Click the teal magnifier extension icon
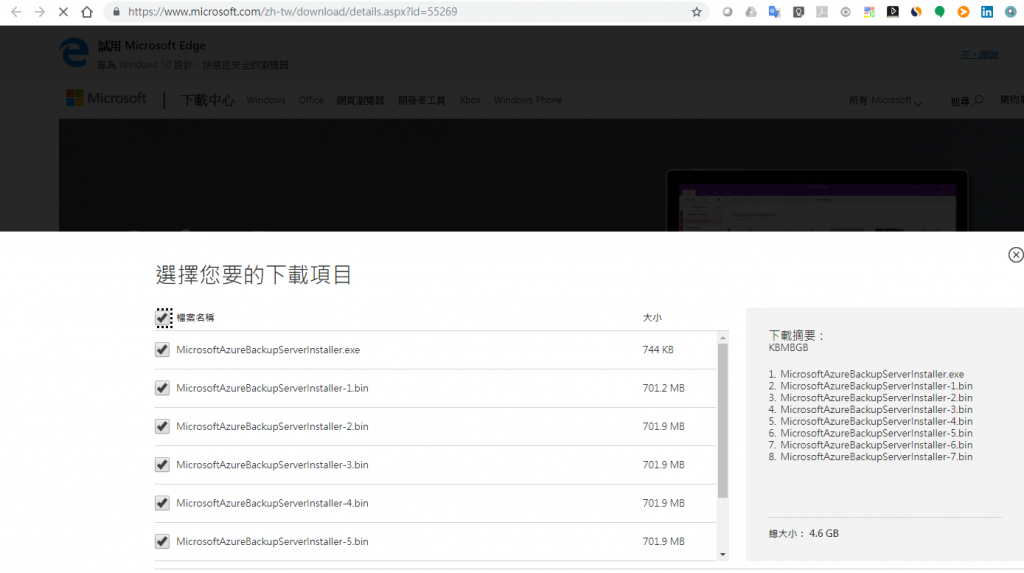Image resolution: width=1024 pixels, height=573 pixels. tap(1010, 12)
